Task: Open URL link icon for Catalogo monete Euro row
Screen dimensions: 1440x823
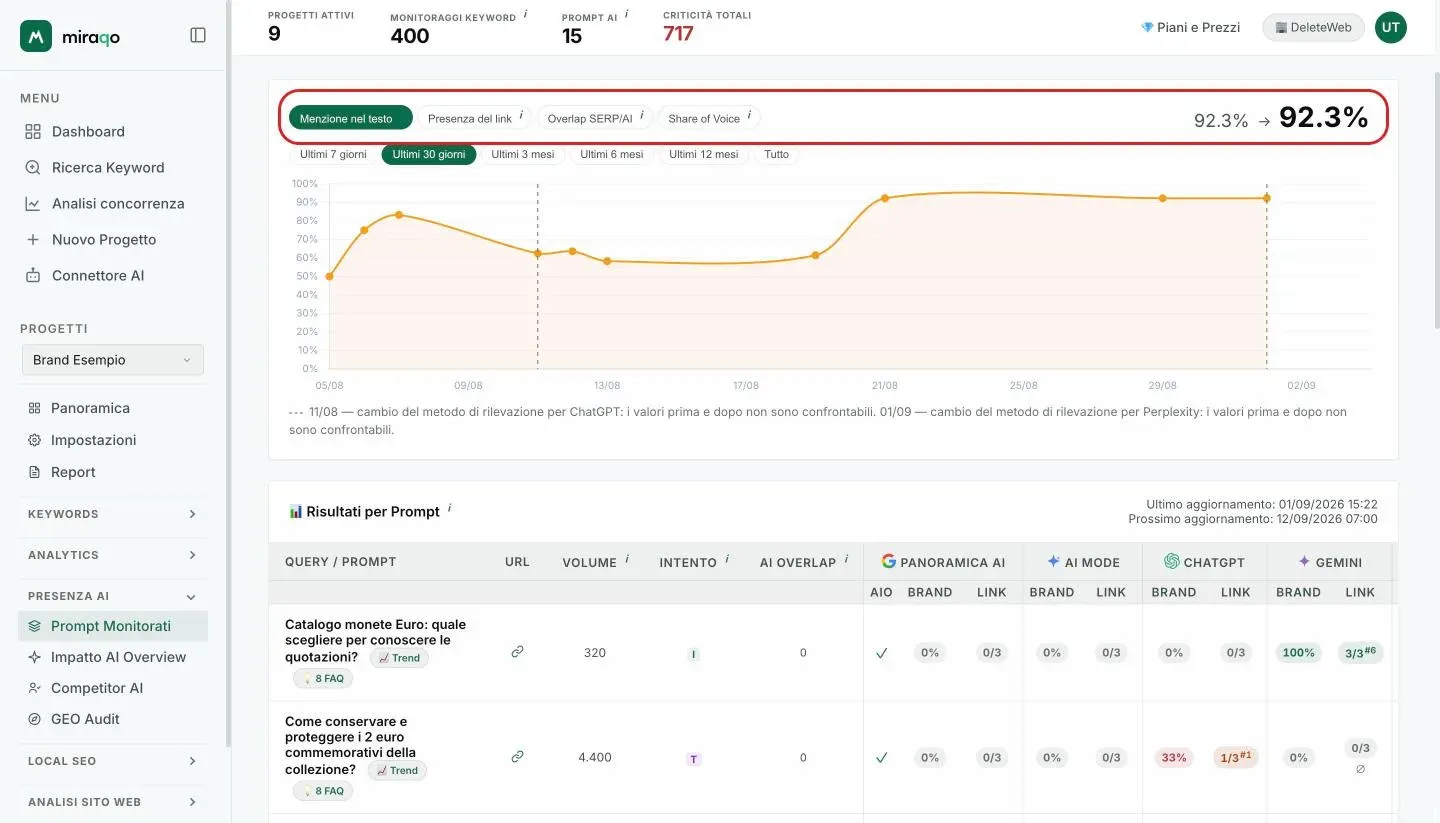Action: tap(517, 652)
